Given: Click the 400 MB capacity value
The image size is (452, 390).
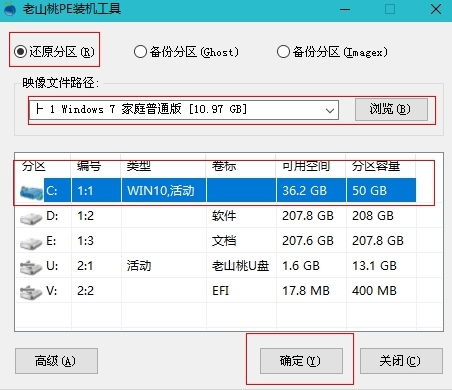Looking at the screenshot, I should click(x=374, y=291).
